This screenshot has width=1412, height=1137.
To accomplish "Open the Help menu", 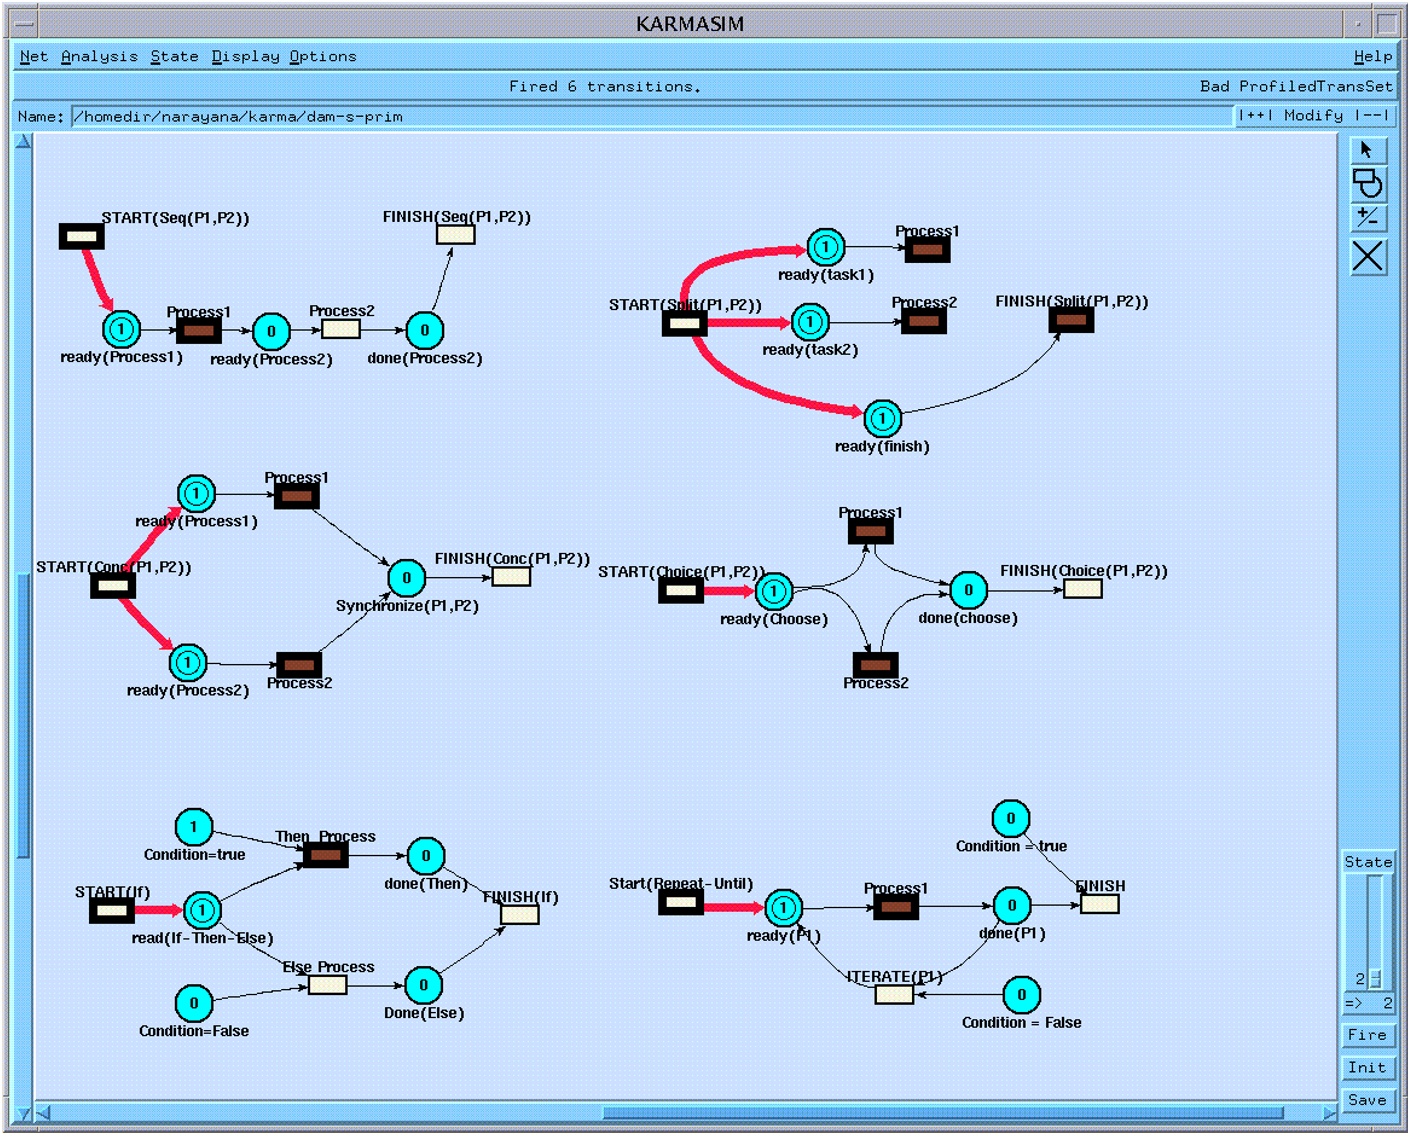I will pos(1372,57).
